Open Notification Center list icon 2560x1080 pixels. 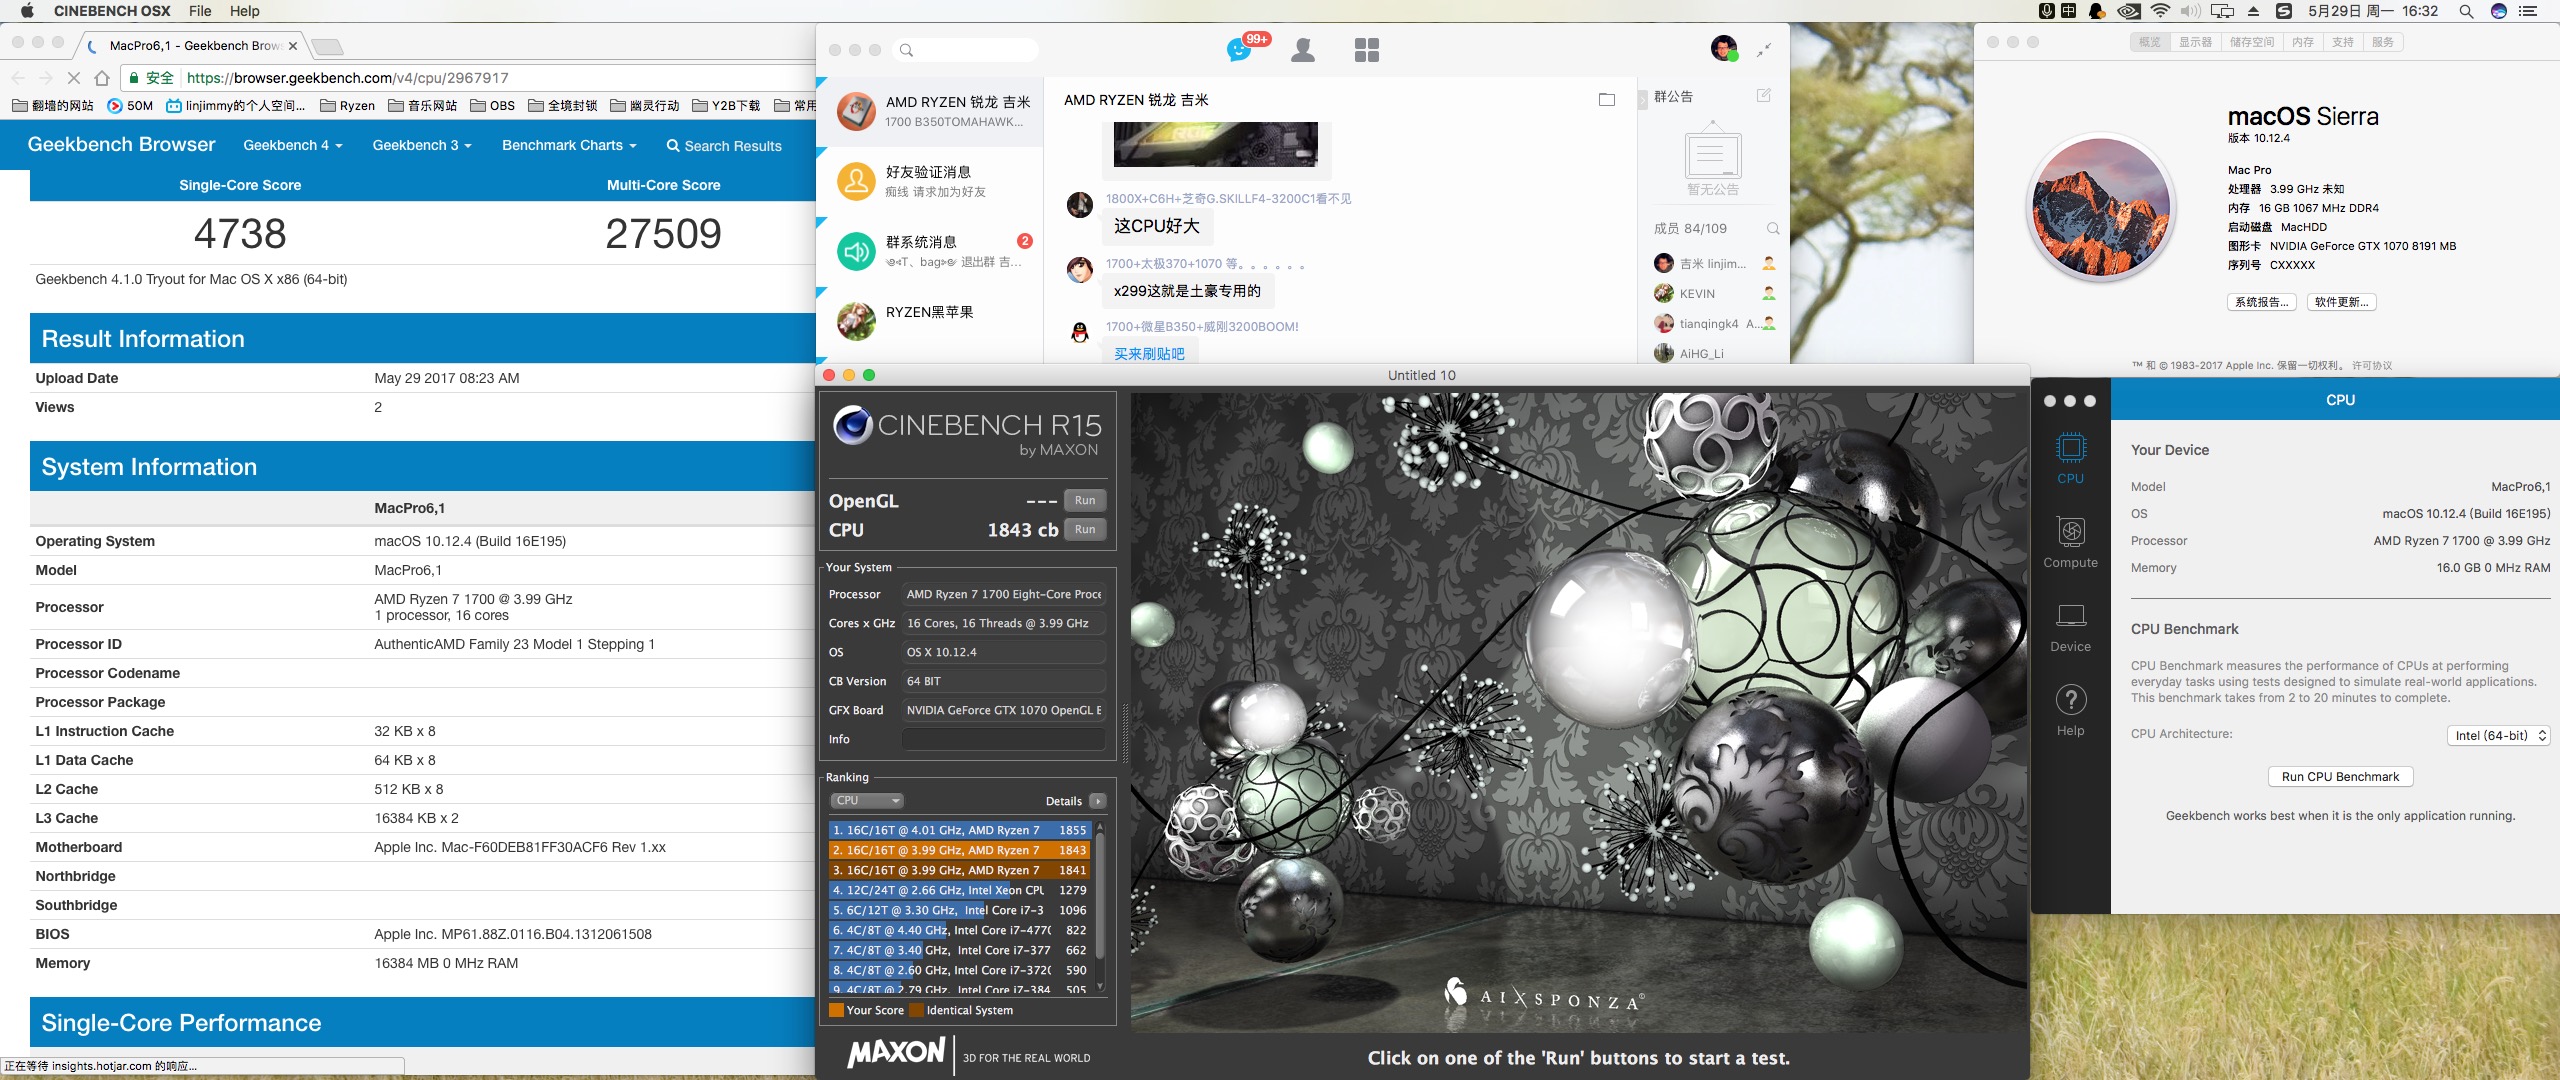[2528, 11]
